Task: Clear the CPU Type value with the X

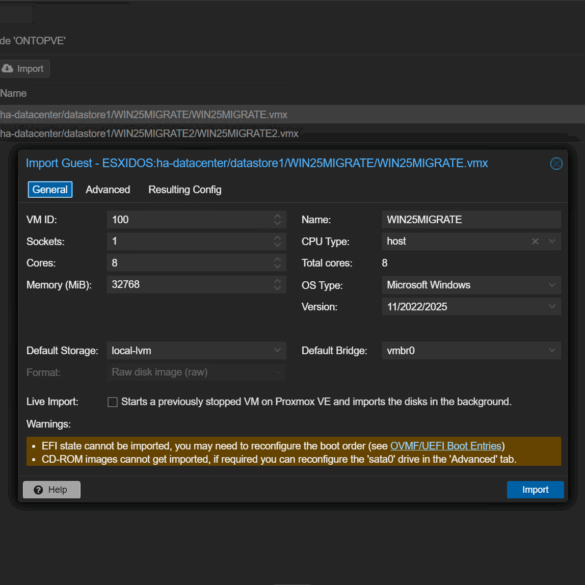Action: tap(535, 241)
